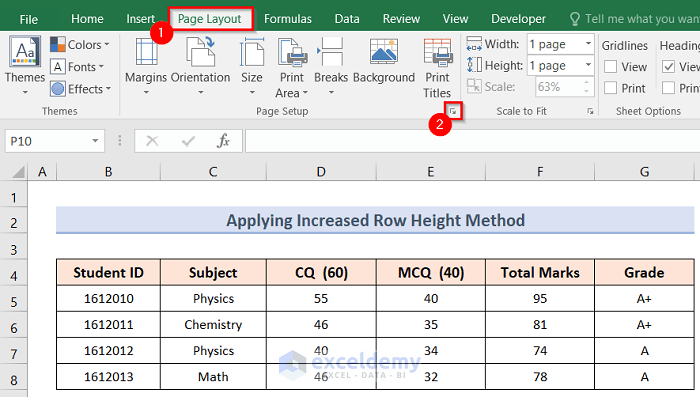Expand the Name Box dropdown arrow
The width and height of the screenshot is (700, 397).
point(95,141)
